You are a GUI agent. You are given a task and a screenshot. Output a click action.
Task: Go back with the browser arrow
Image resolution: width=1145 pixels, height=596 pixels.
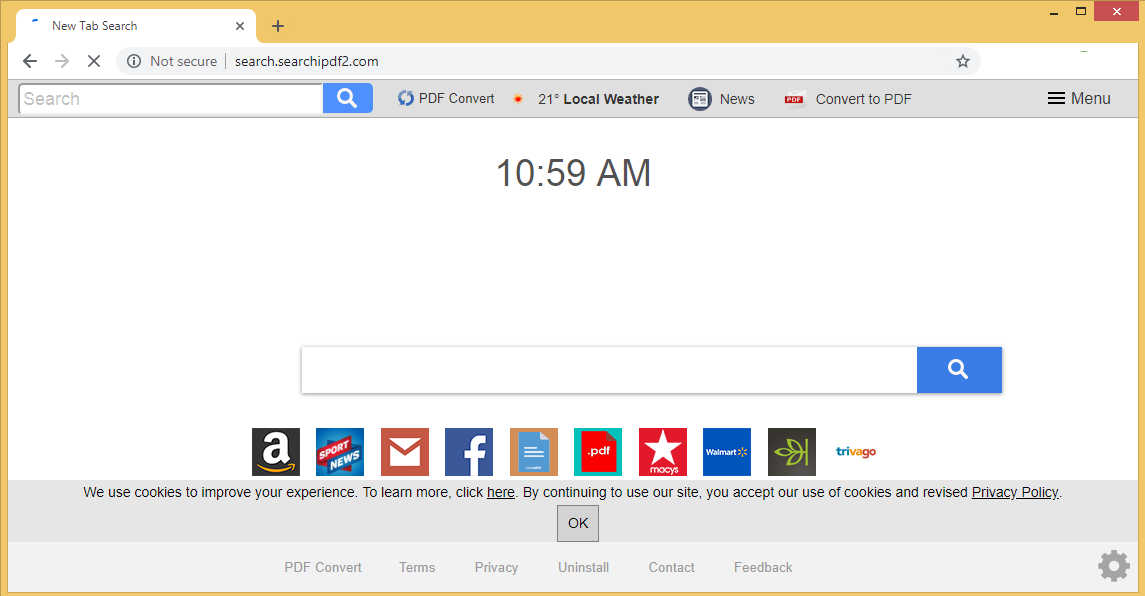[x=30, y=61]
